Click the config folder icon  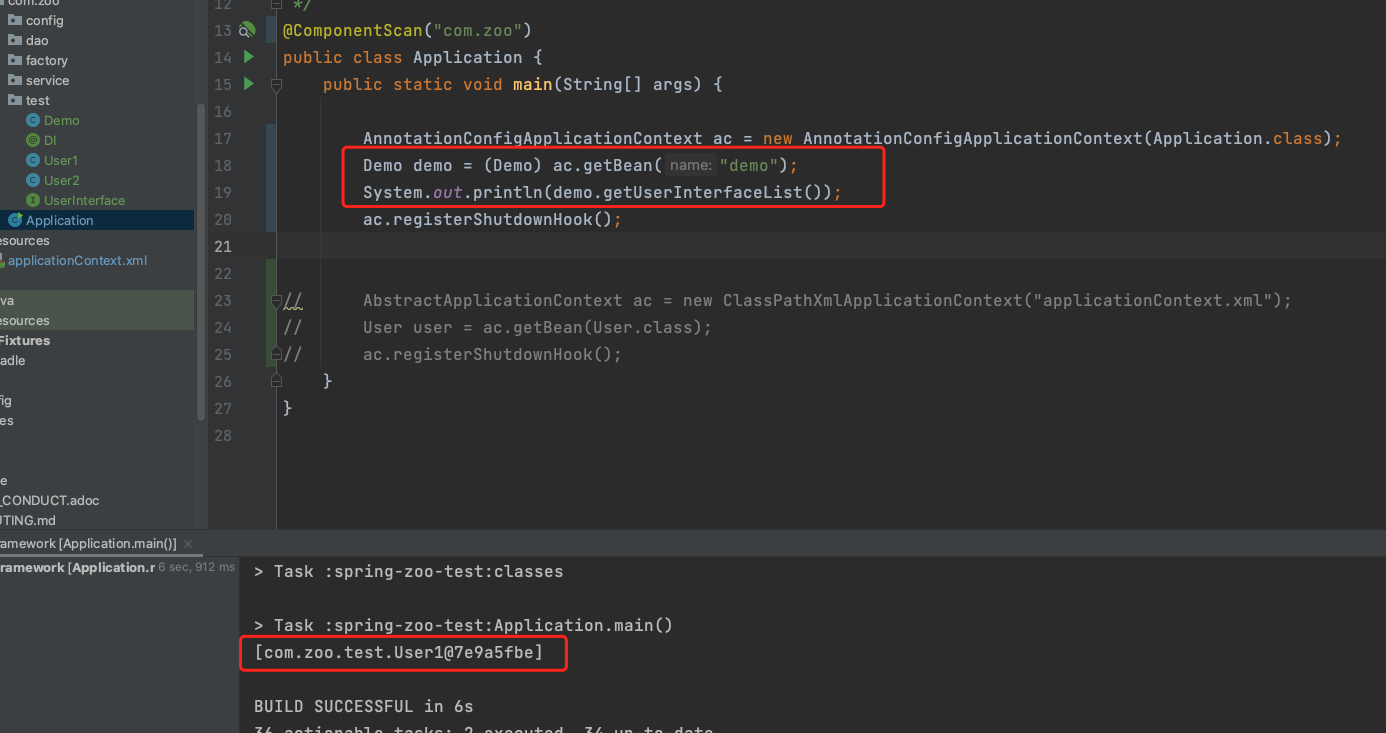[16, 20]
